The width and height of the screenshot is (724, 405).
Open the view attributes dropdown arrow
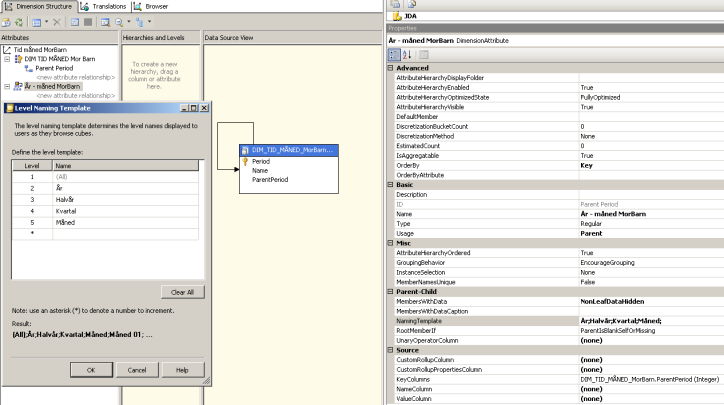pos(46,22)
